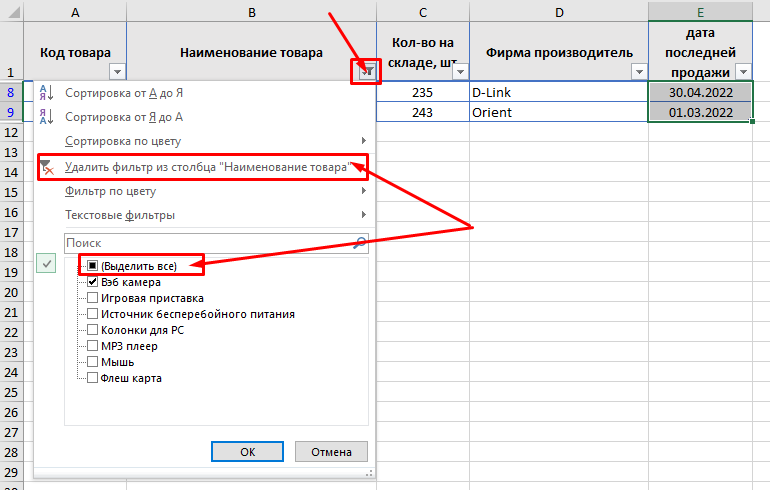
Task: Select column A header
Action: click(75, 12)
